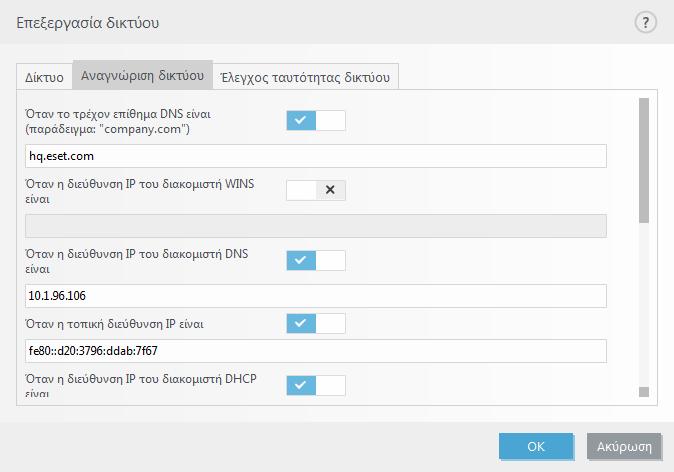Screen dimensions: 674x472
Task: Click the Ακύρωση cancel button
Action: [x=624, y=447]
